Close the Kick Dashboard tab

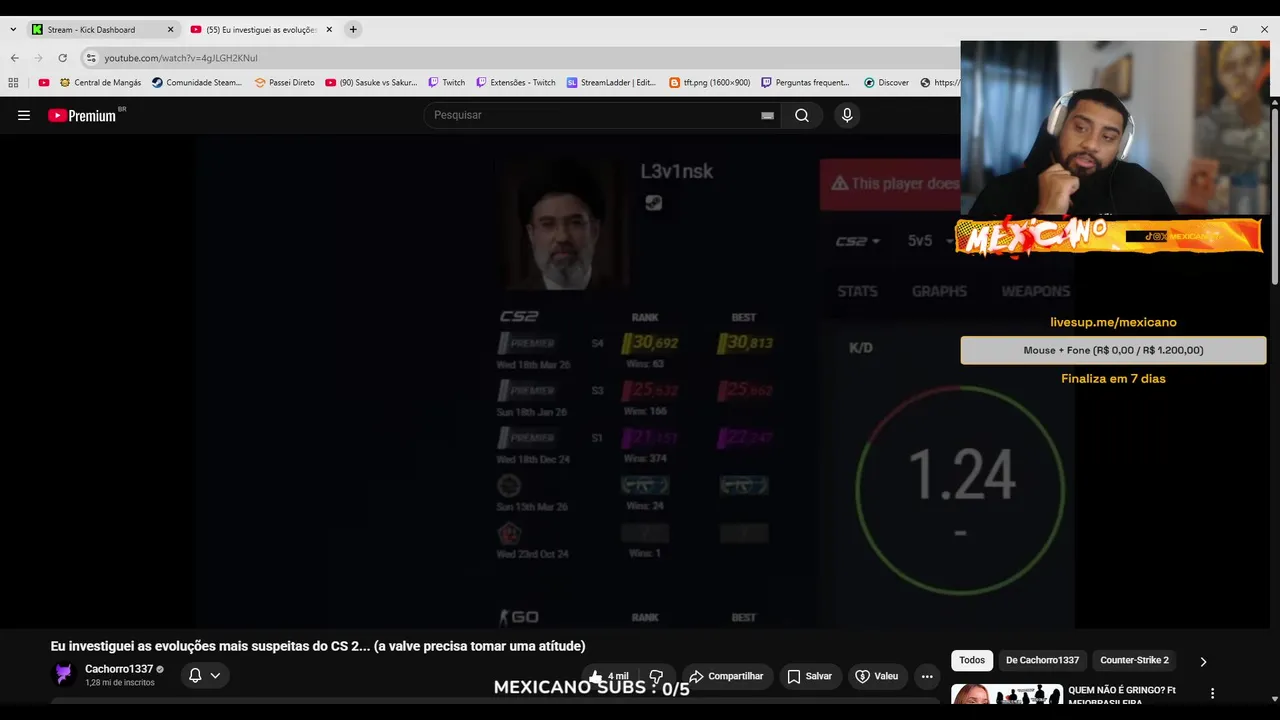point(170,30)
